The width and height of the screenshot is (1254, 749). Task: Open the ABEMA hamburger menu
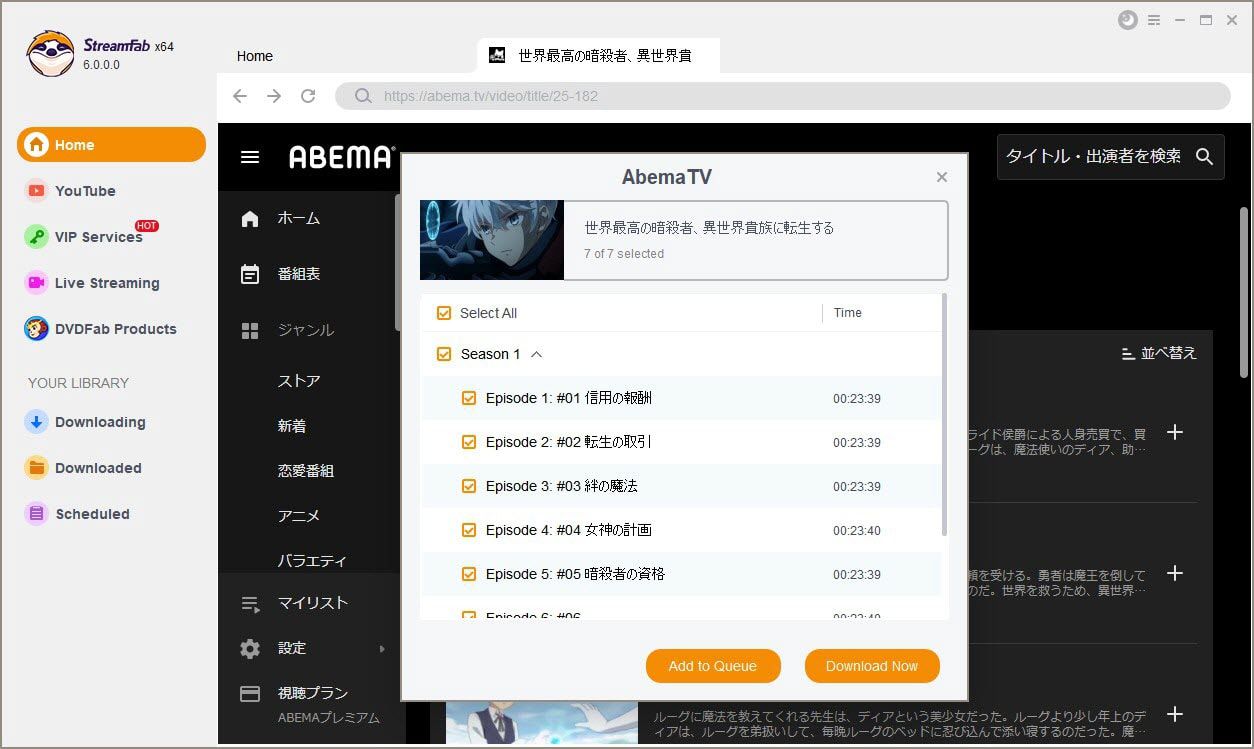coord(250,157)
